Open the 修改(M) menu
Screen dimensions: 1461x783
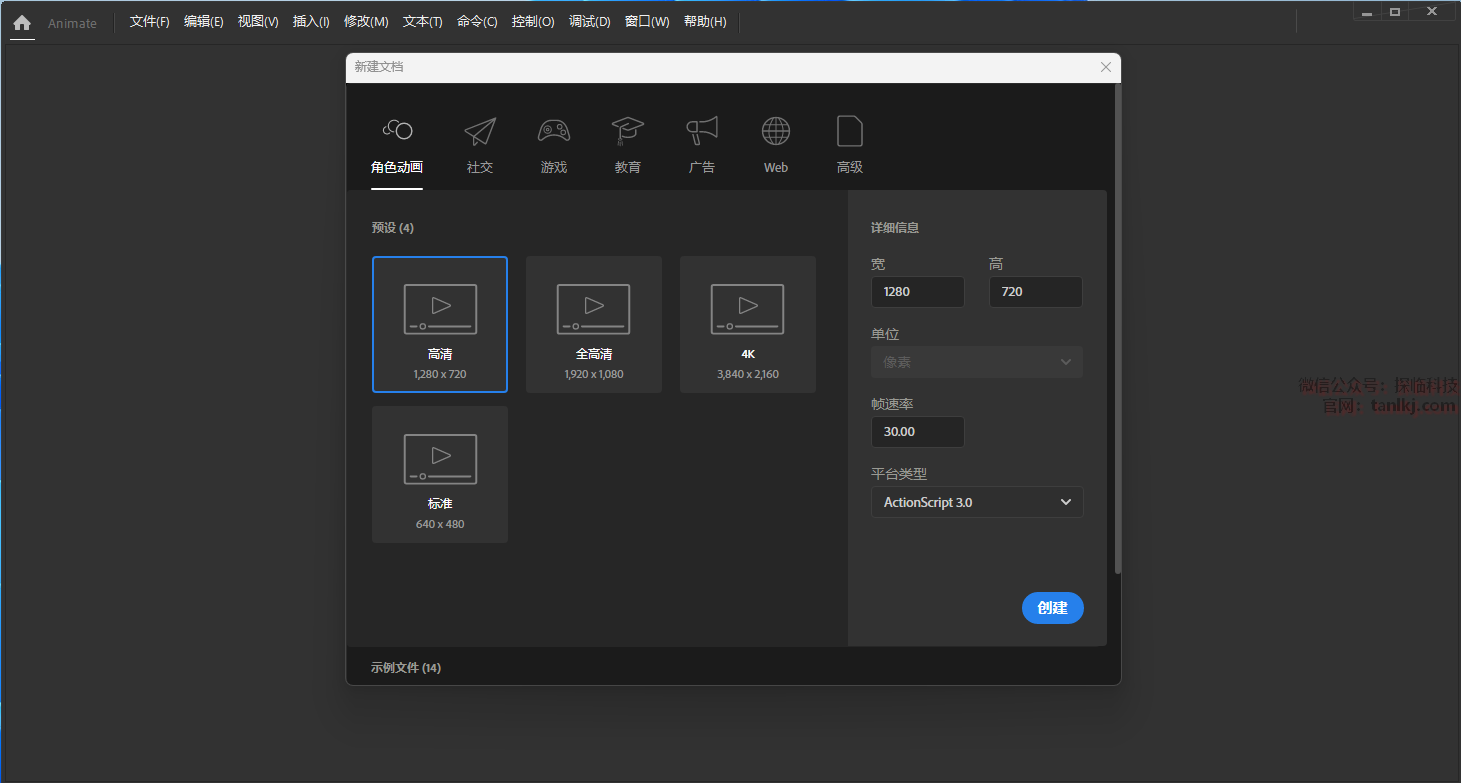click(366, 22)
